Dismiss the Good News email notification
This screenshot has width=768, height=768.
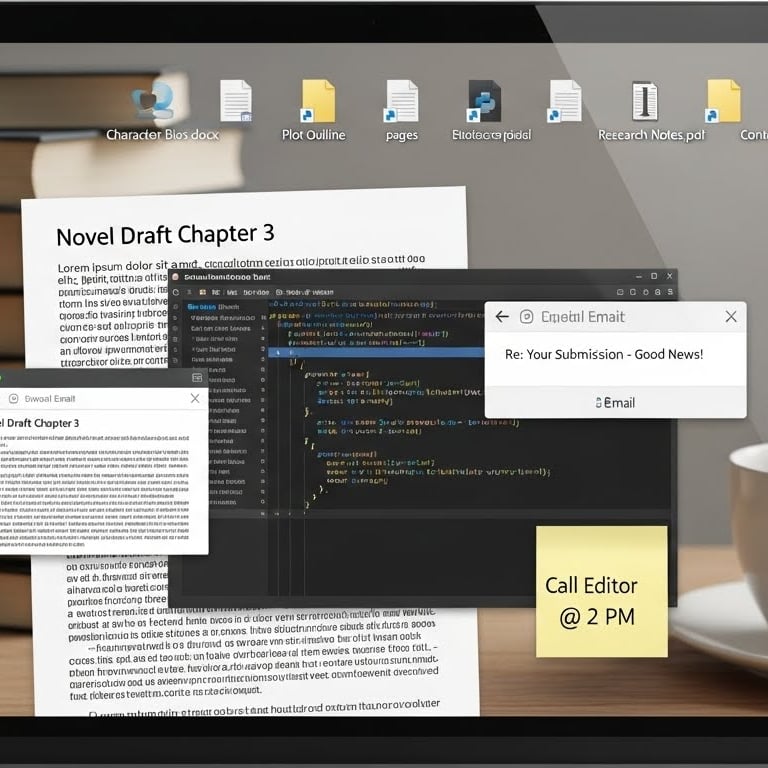coord(731,316)
